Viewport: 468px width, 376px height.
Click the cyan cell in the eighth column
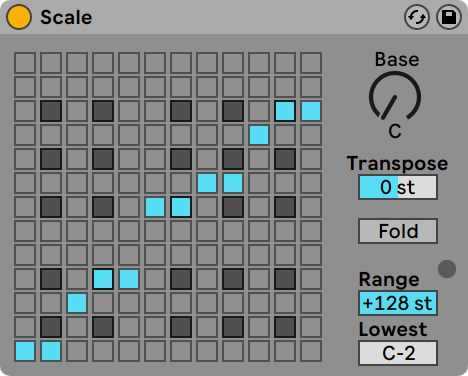[207, 183]
